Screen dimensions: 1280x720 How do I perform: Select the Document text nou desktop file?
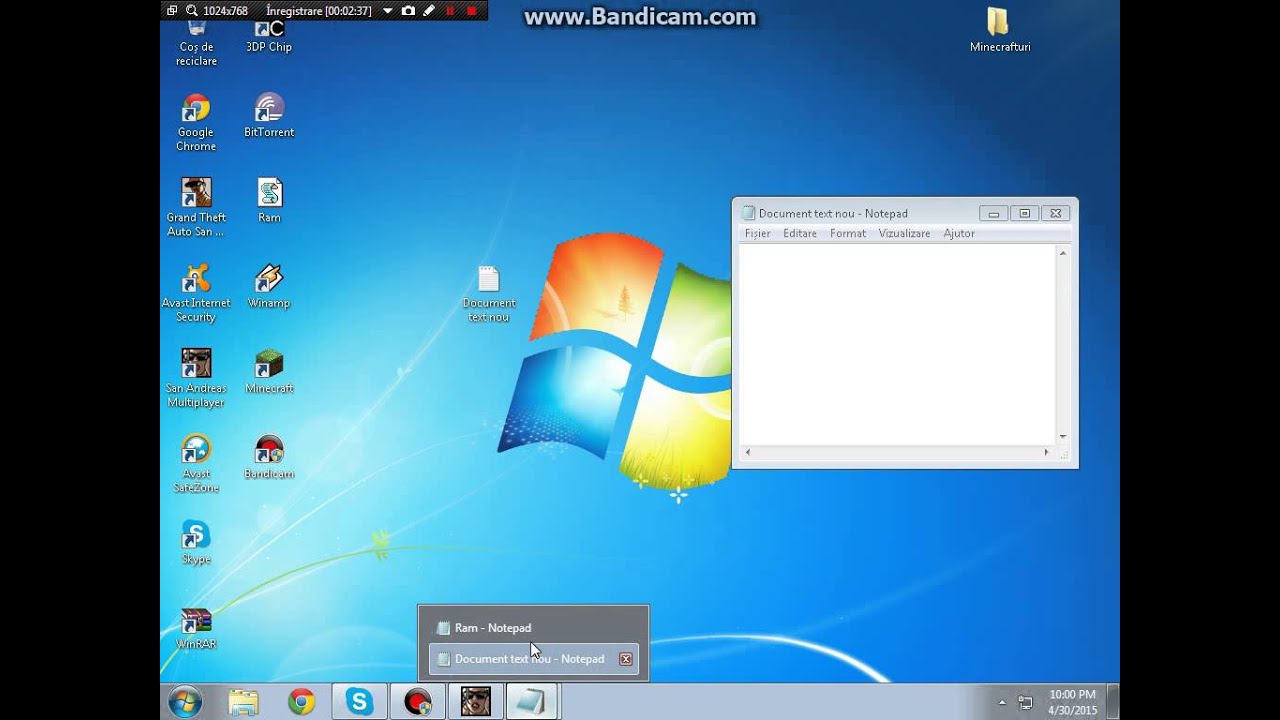[x=489, y=294]
